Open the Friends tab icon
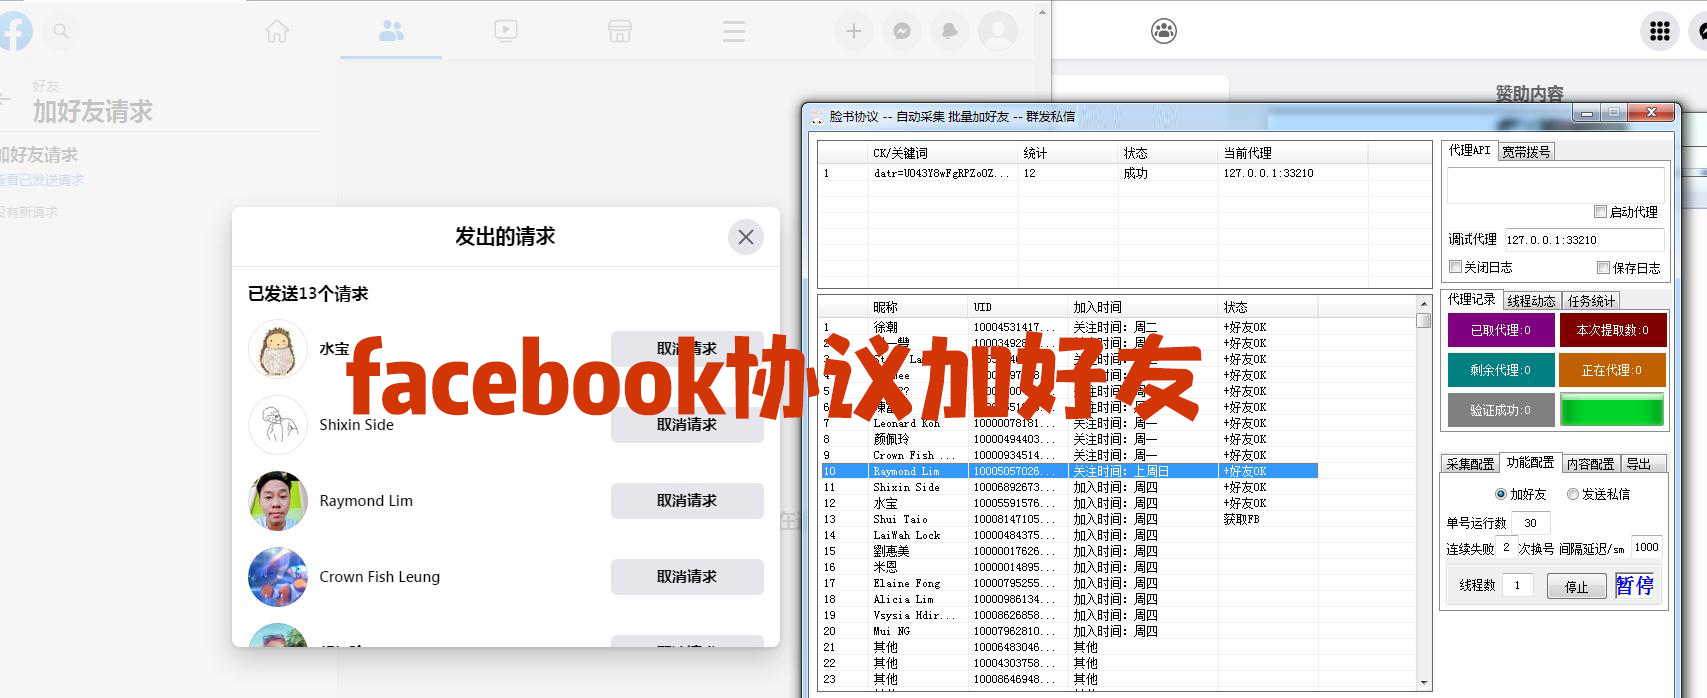 click(x=391, y=31)
